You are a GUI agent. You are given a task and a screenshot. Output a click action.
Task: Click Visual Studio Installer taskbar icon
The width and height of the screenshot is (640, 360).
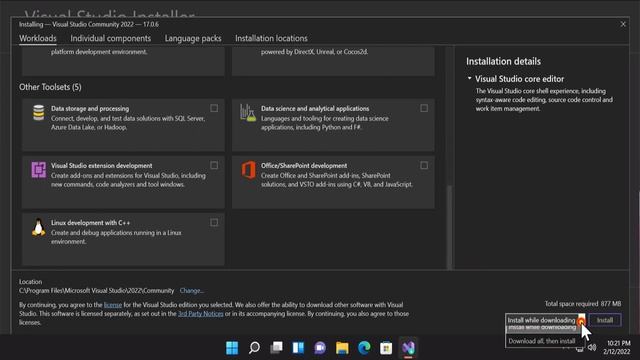point(408,348)
